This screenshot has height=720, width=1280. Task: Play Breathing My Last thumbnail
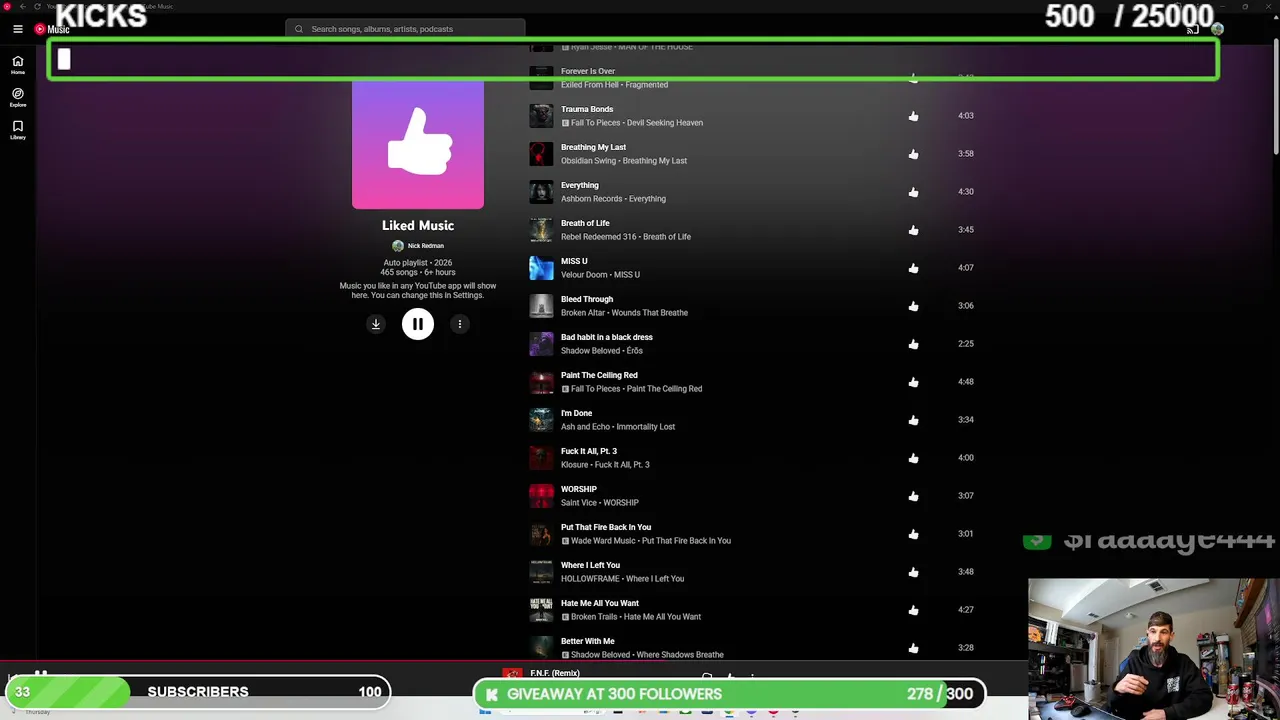541,154
